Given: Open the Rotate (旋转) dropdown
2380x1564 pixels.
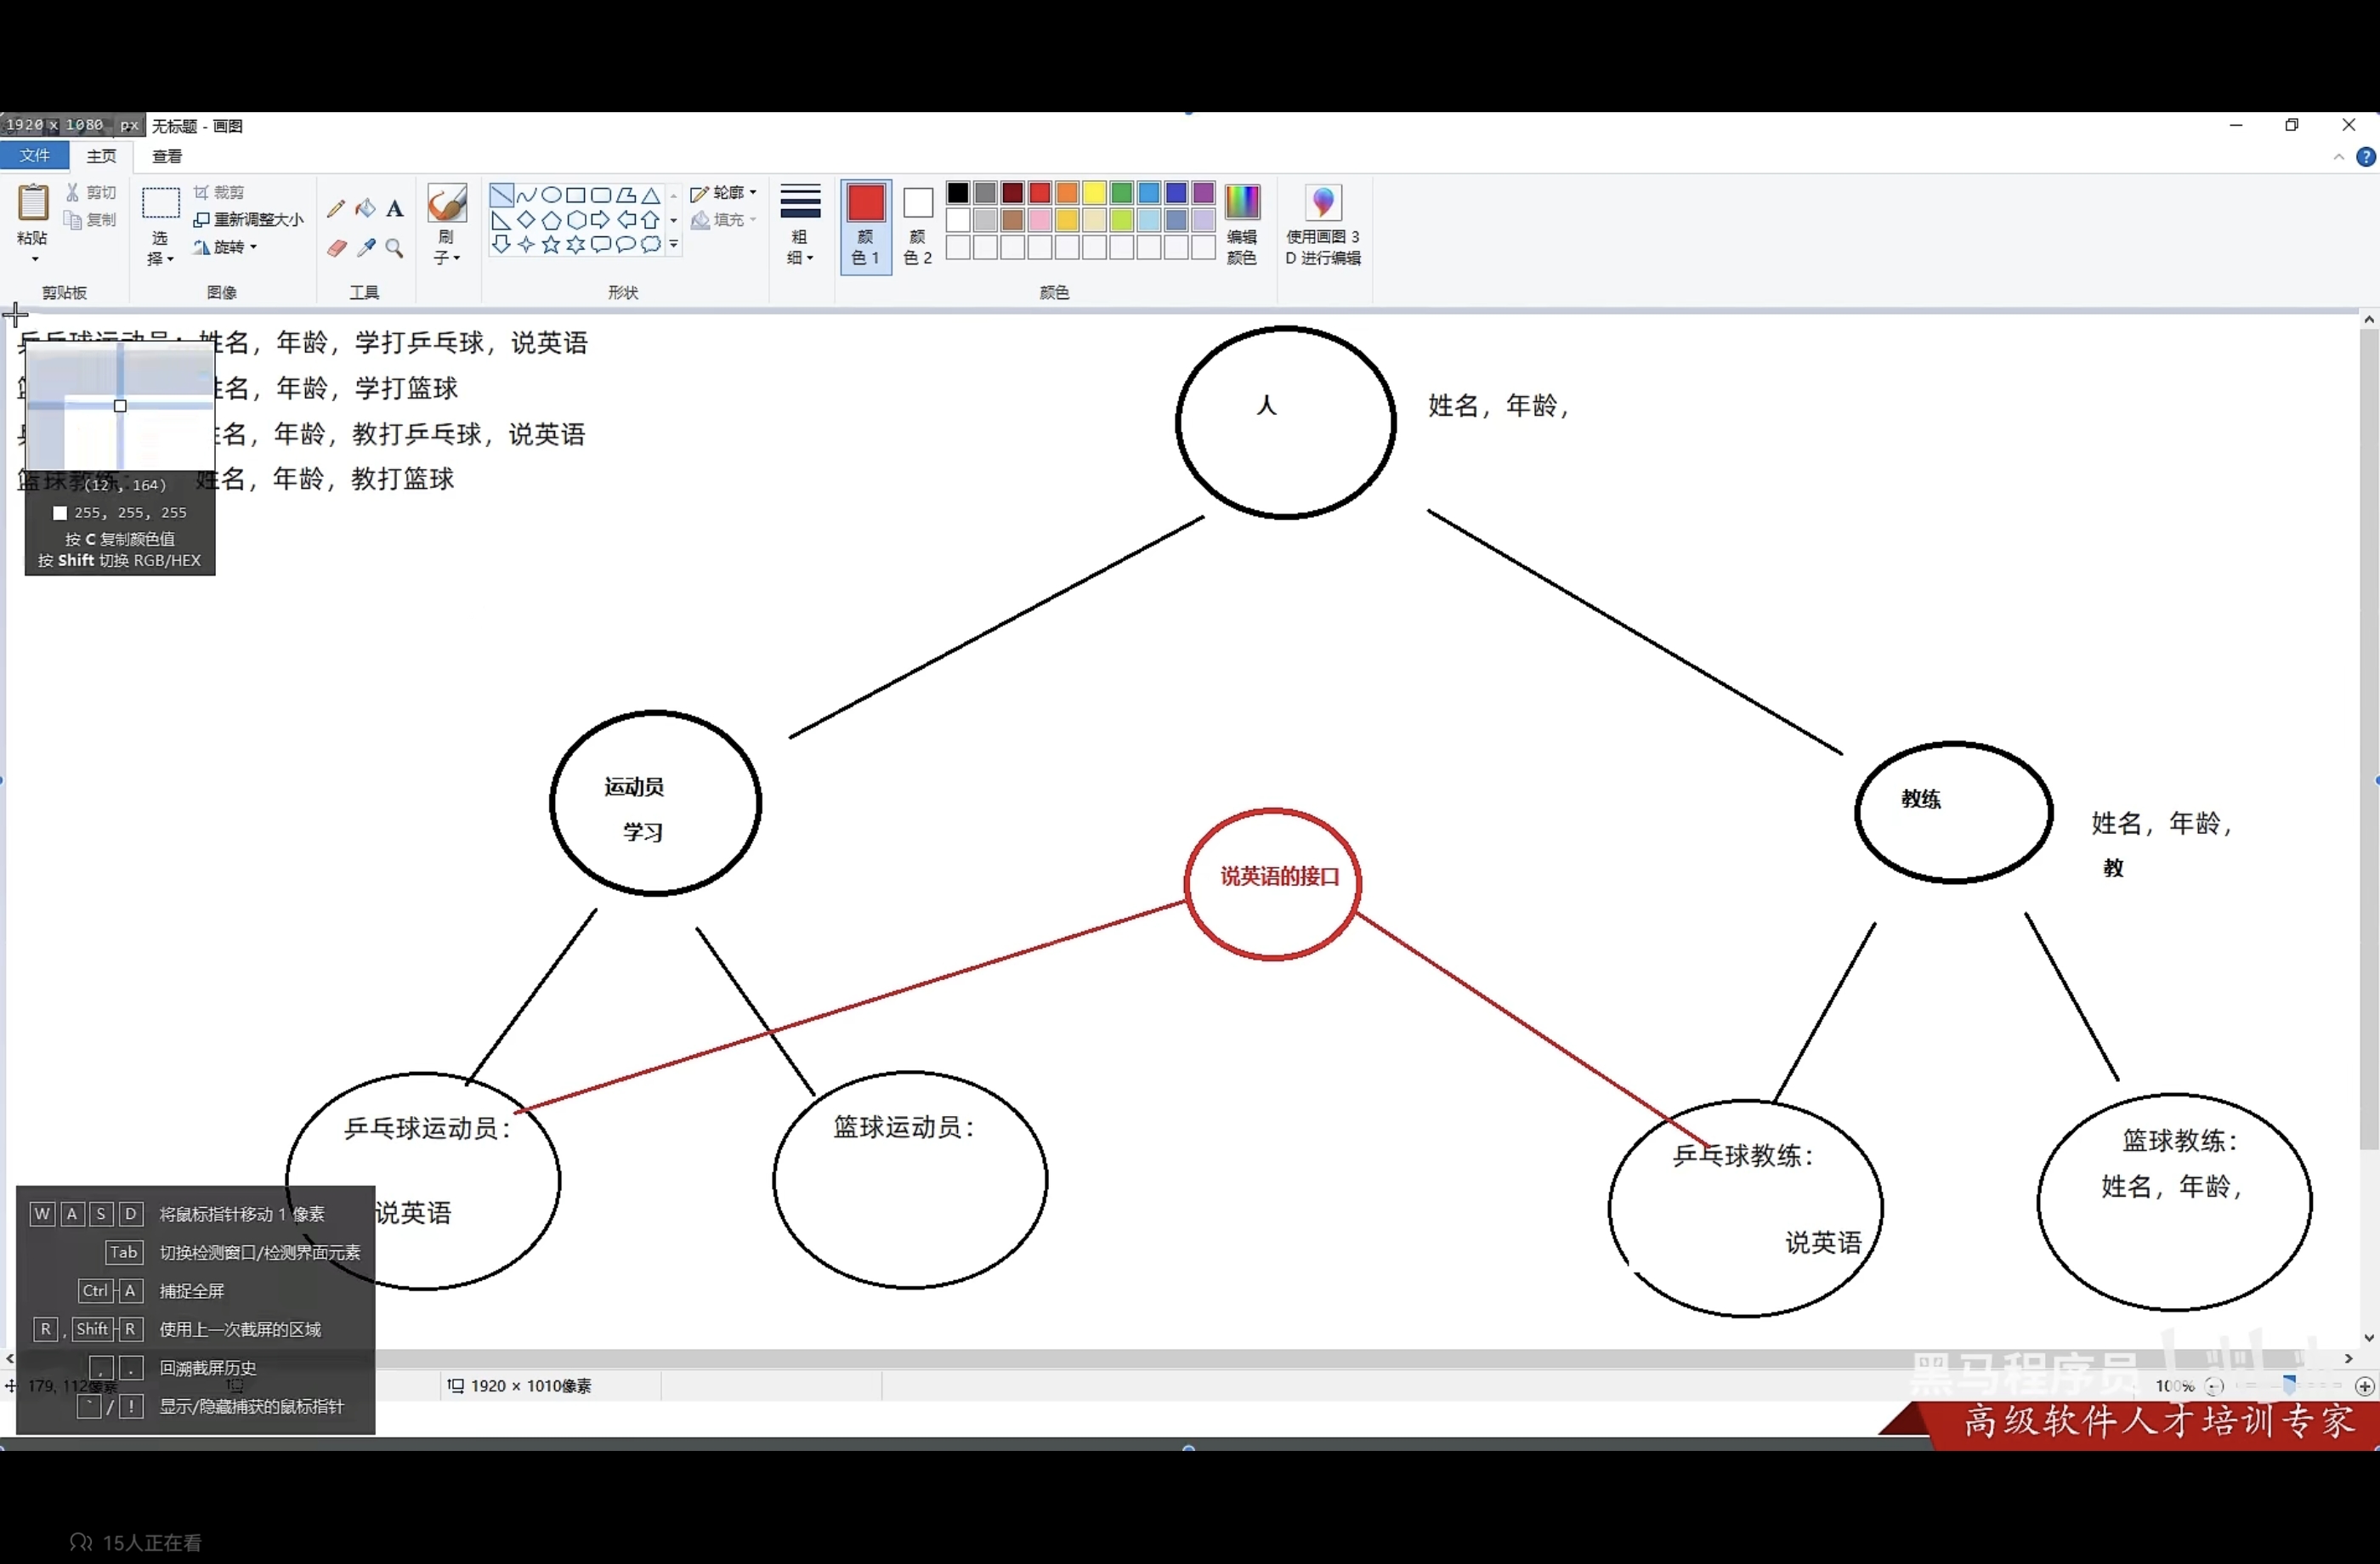Looking at the screenshot, I should [x=227, y=247].
